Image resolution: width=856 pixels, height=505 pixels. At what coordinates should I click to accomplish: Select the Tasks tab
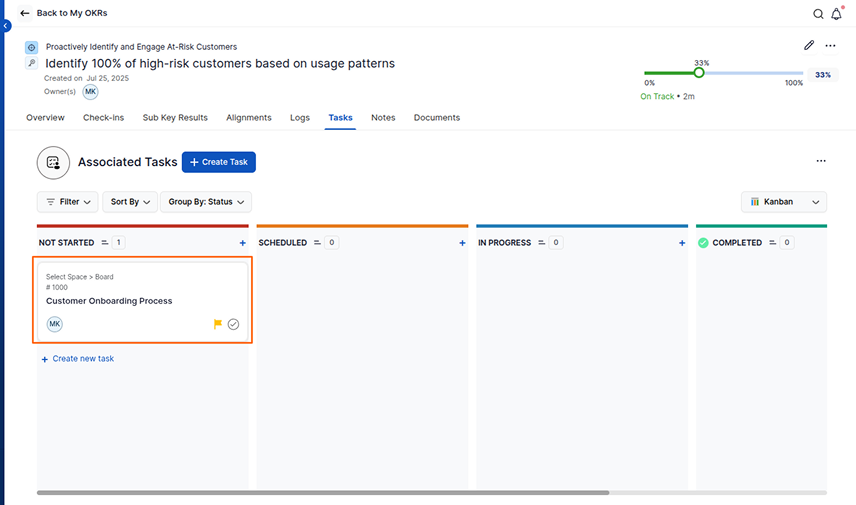pyautogui.click(x=341, y=117)
